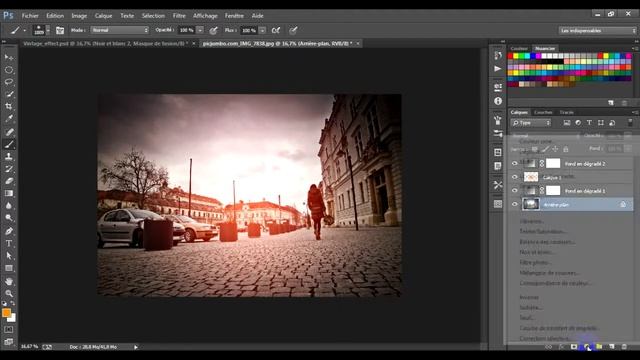Switch to the Couleur panel tab

(519, 48)
